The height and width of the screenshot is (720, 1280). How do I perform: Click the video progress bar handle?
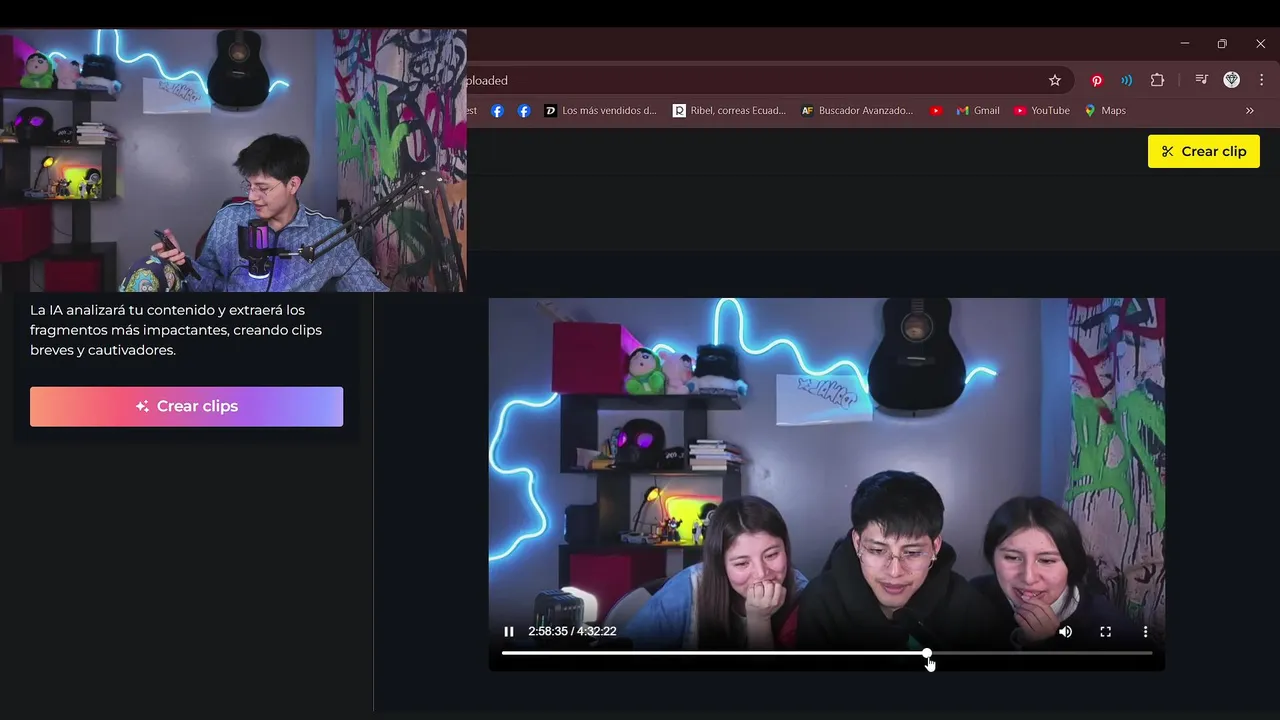pyautogui.click(x=927, y=653)
